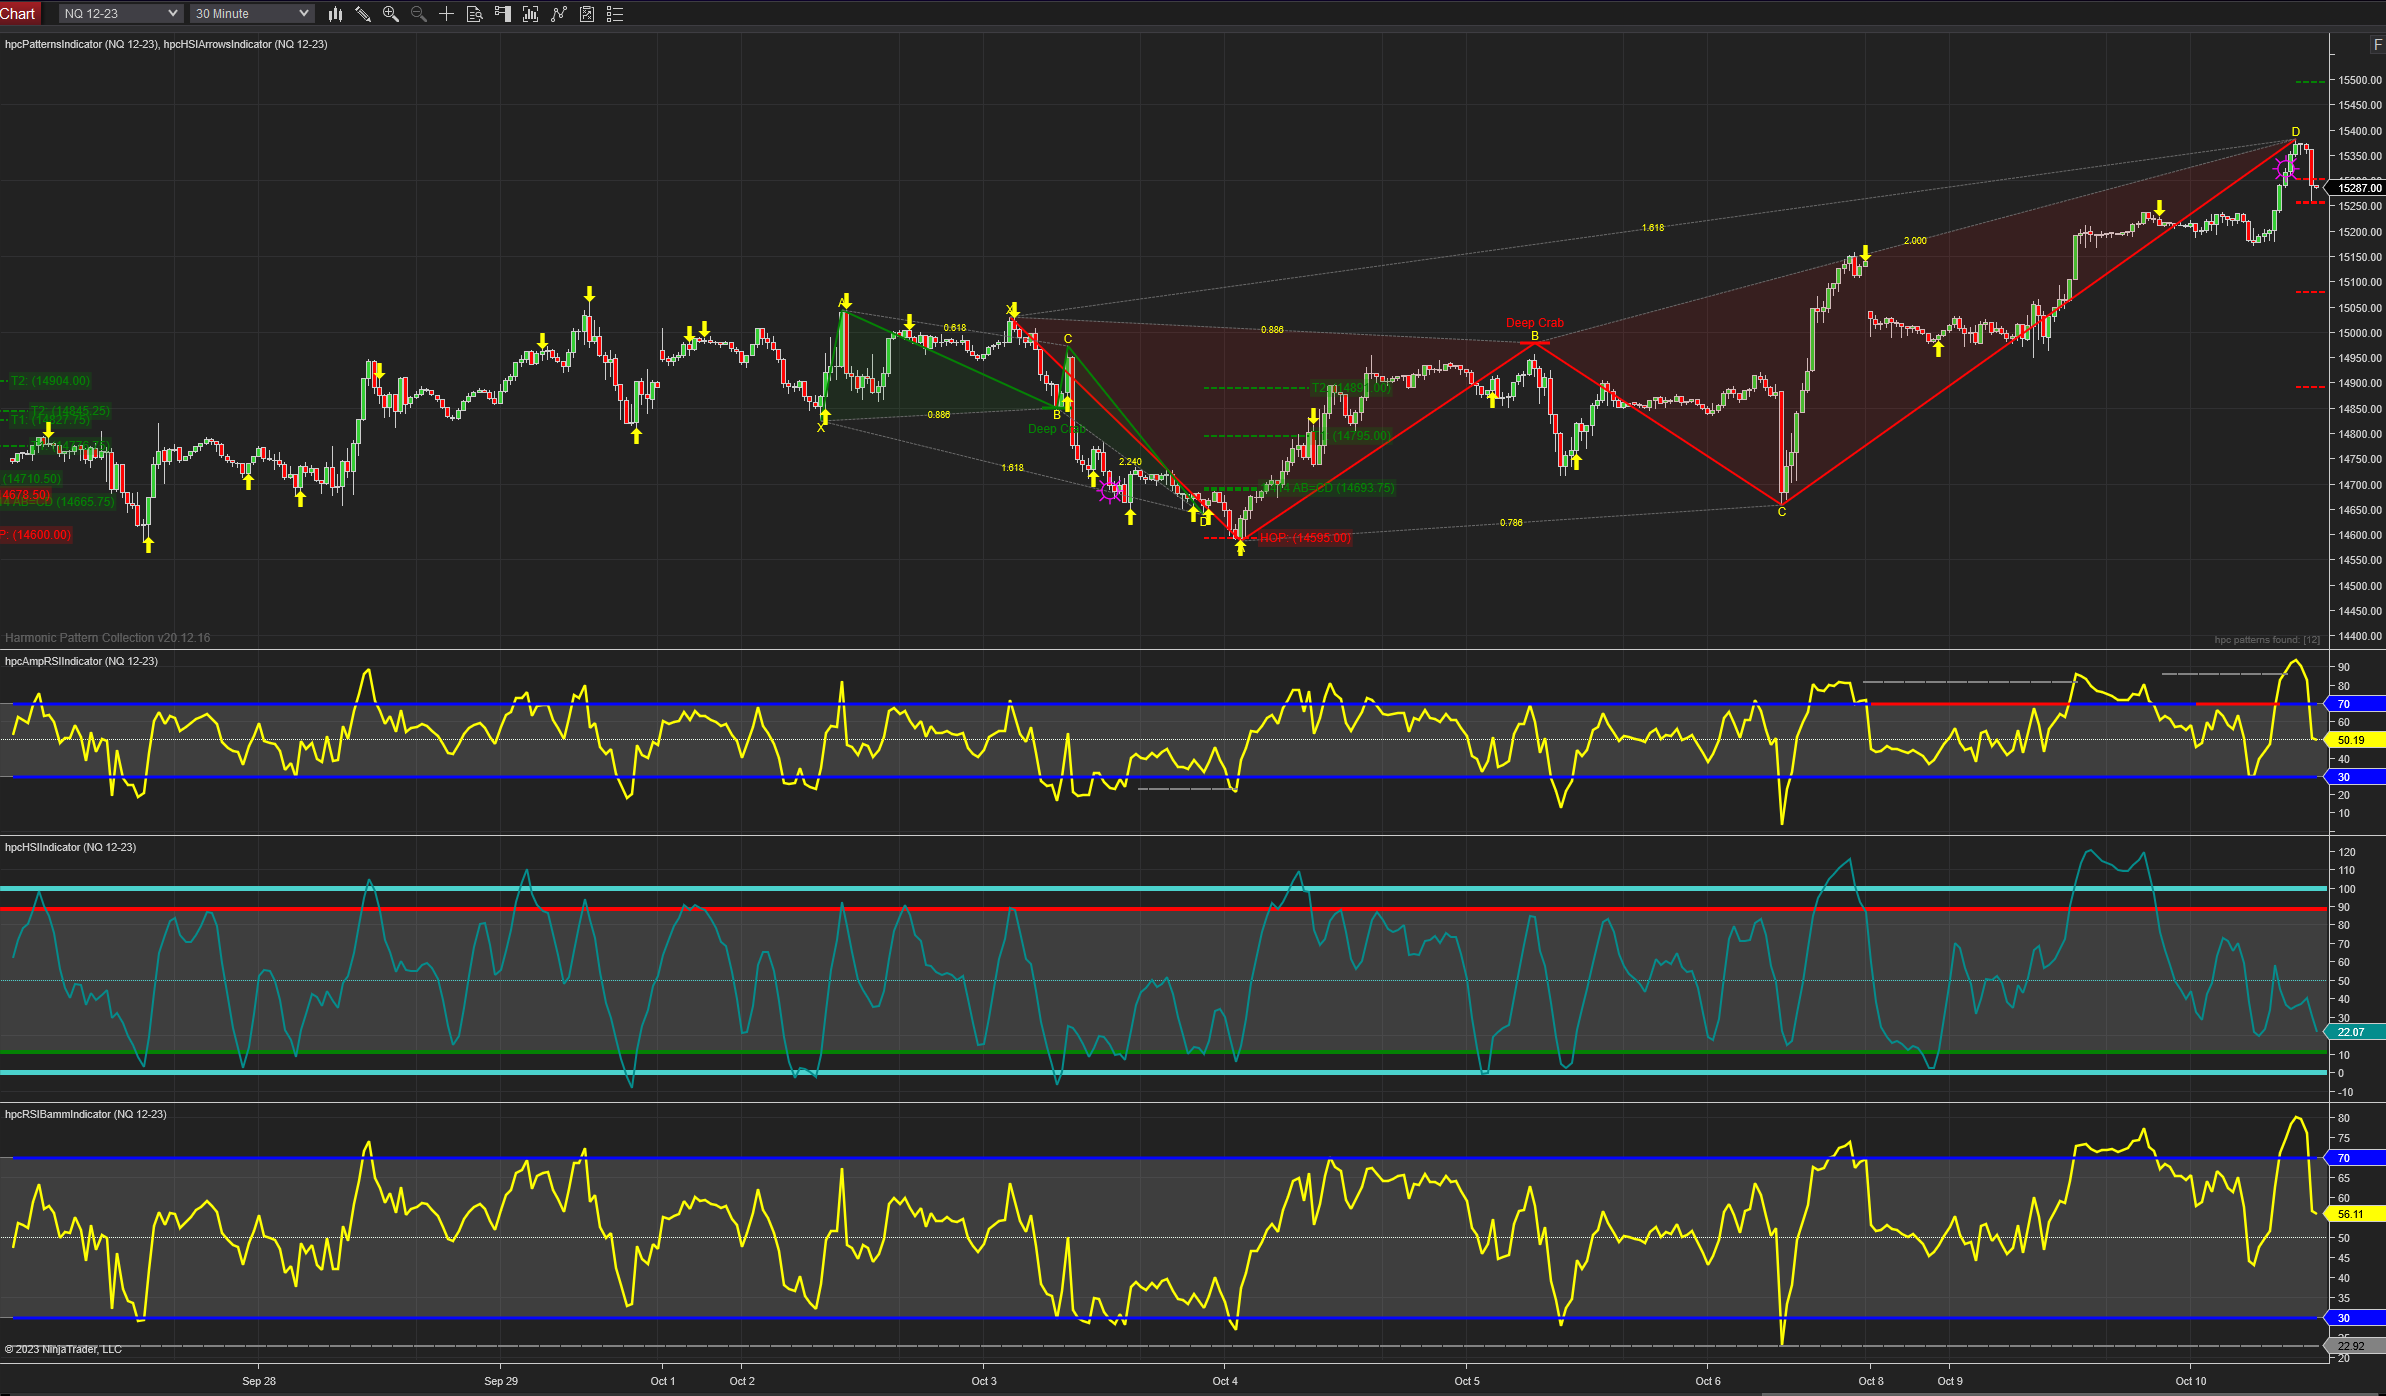Open the Strategies icon in toolbar
Viewport: 2386px width, 1396px height.
coord(587,14)
